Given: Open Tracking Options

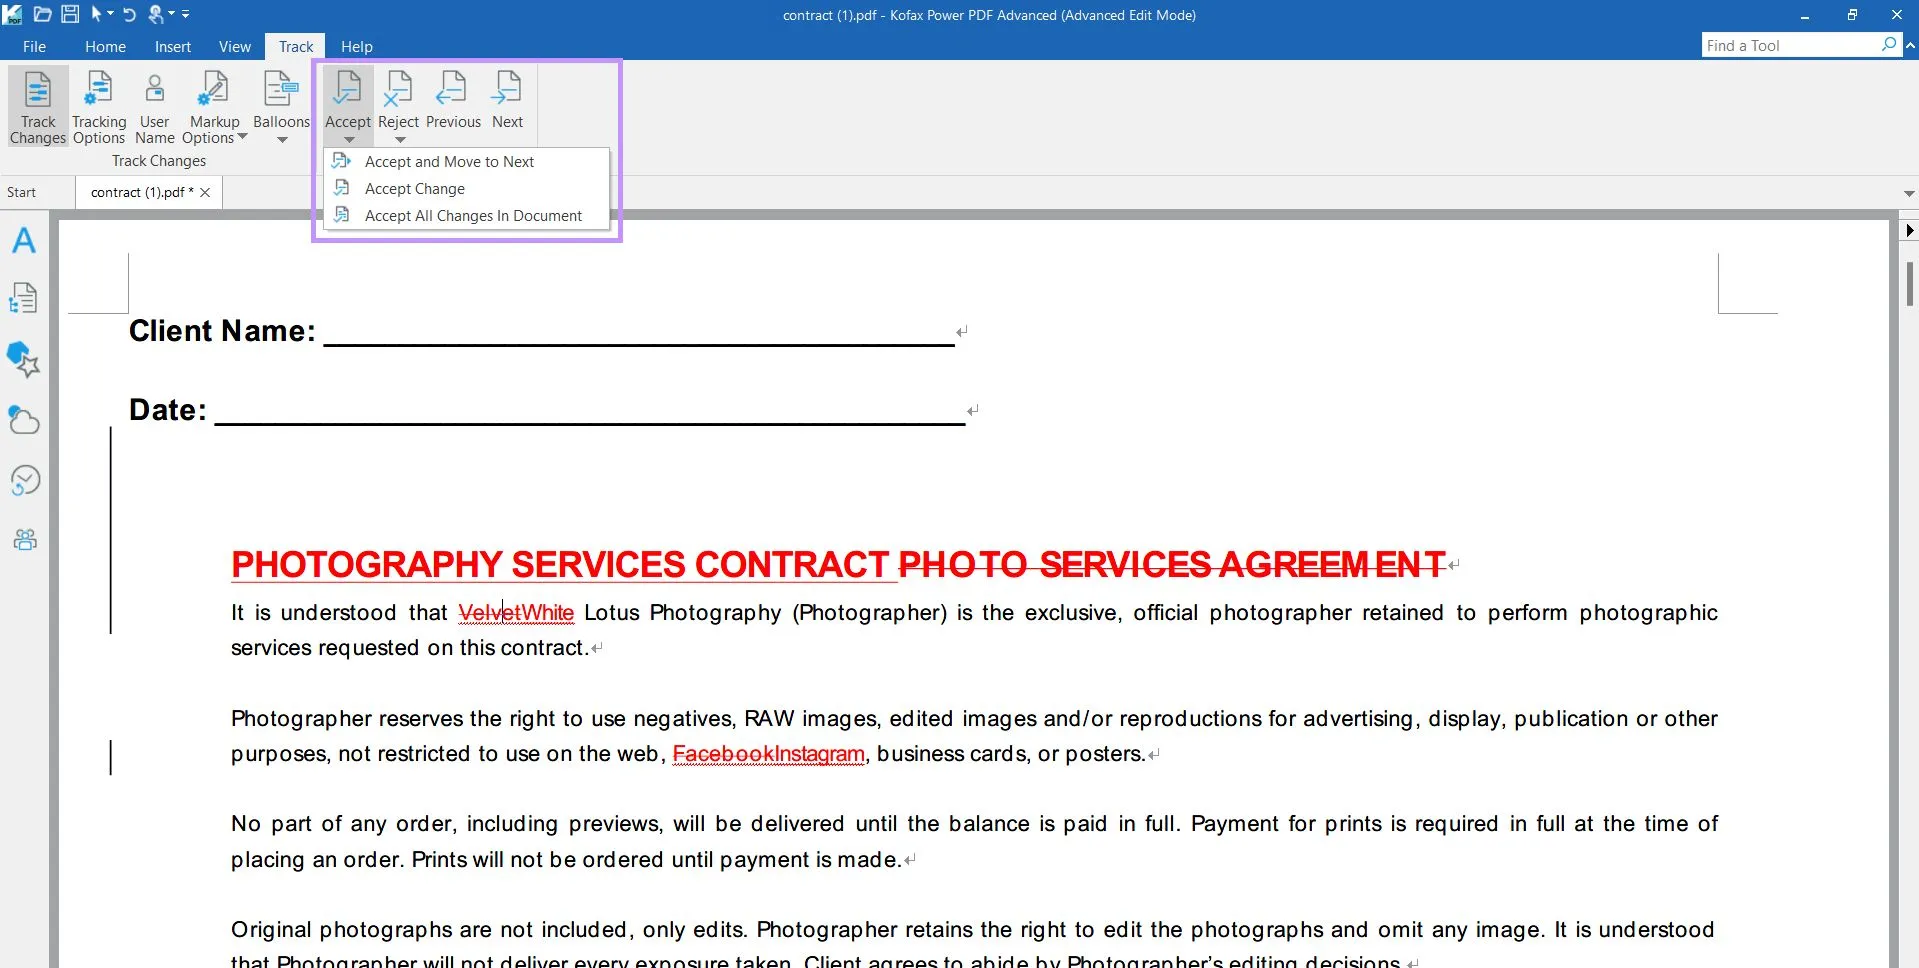Looking at the screenshot, I should pyautogui.click(x=98, y=107).
